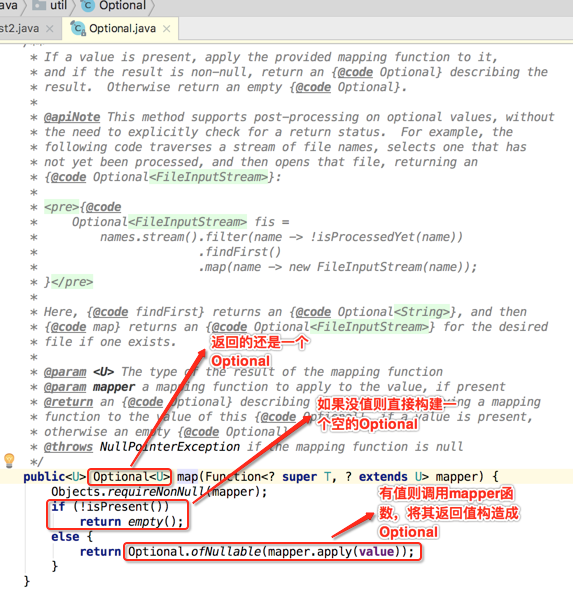The image size is (573, 598).
Task: Click 'Optional<U>' return type in signature
Action: (130, 476)
